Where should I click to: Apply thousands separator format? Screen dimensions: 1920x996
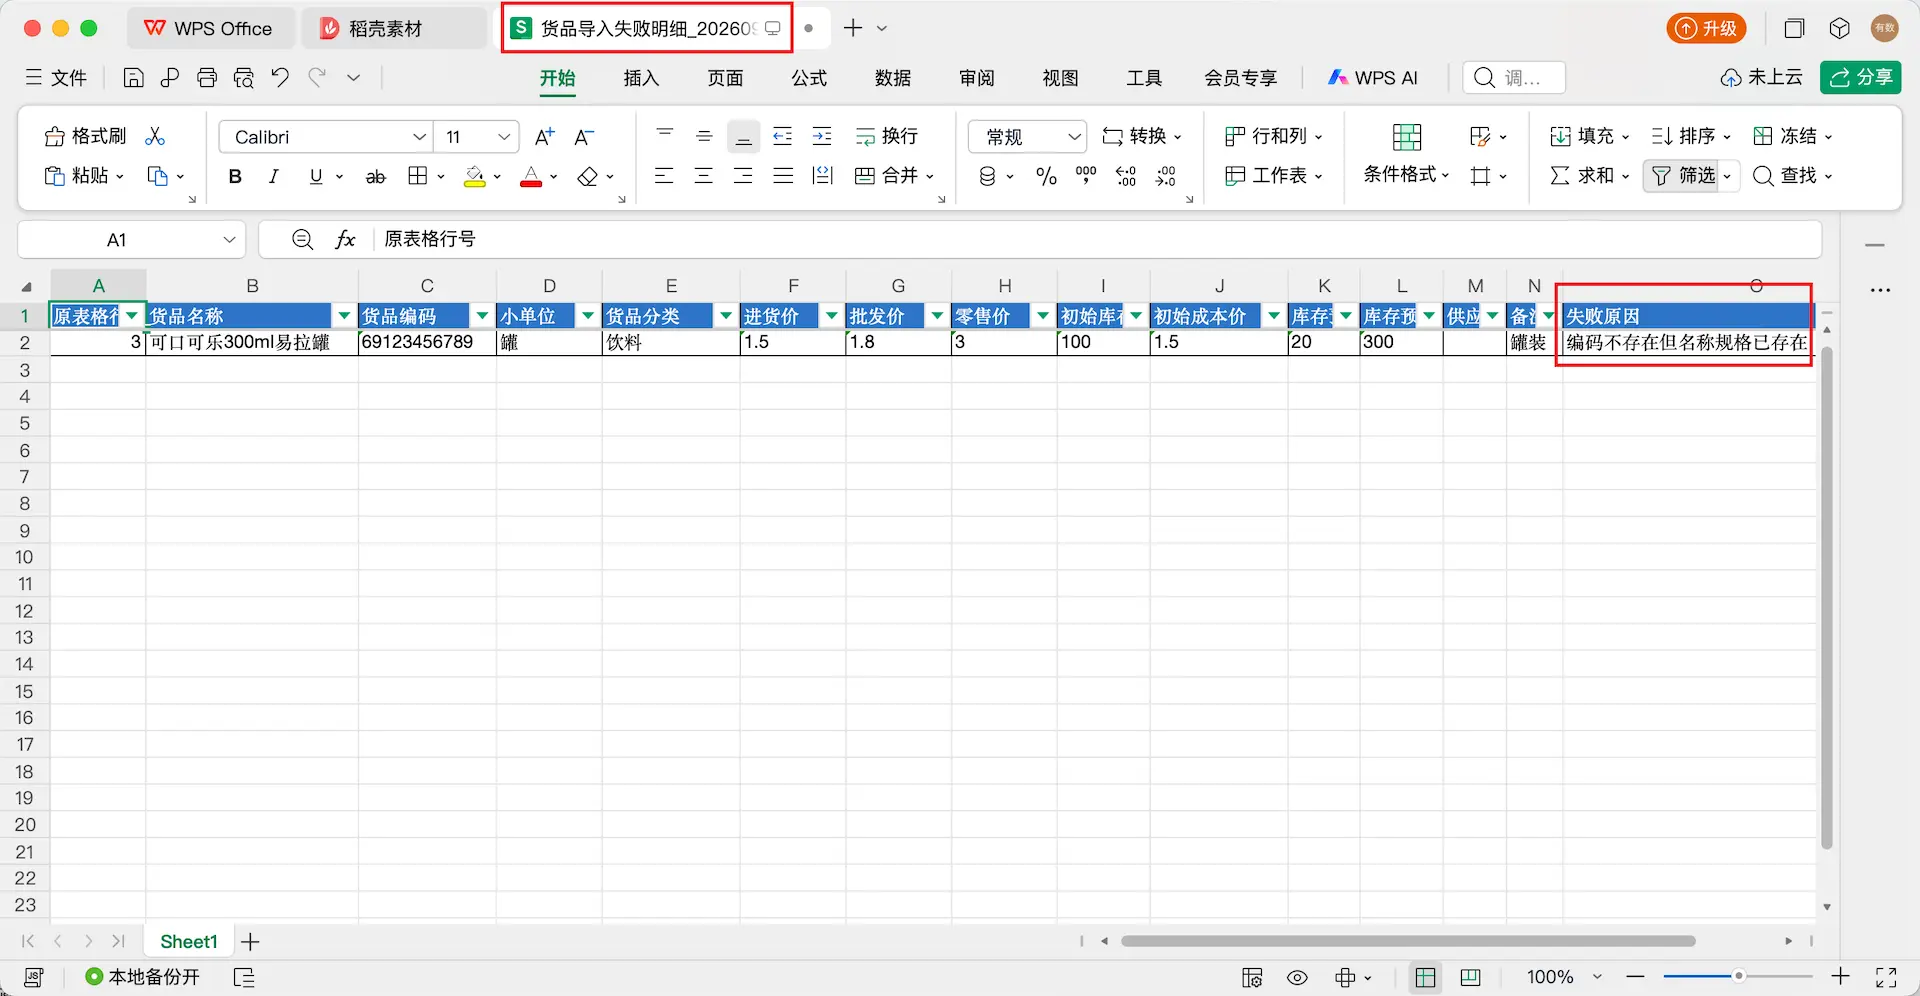point(1086,176)
